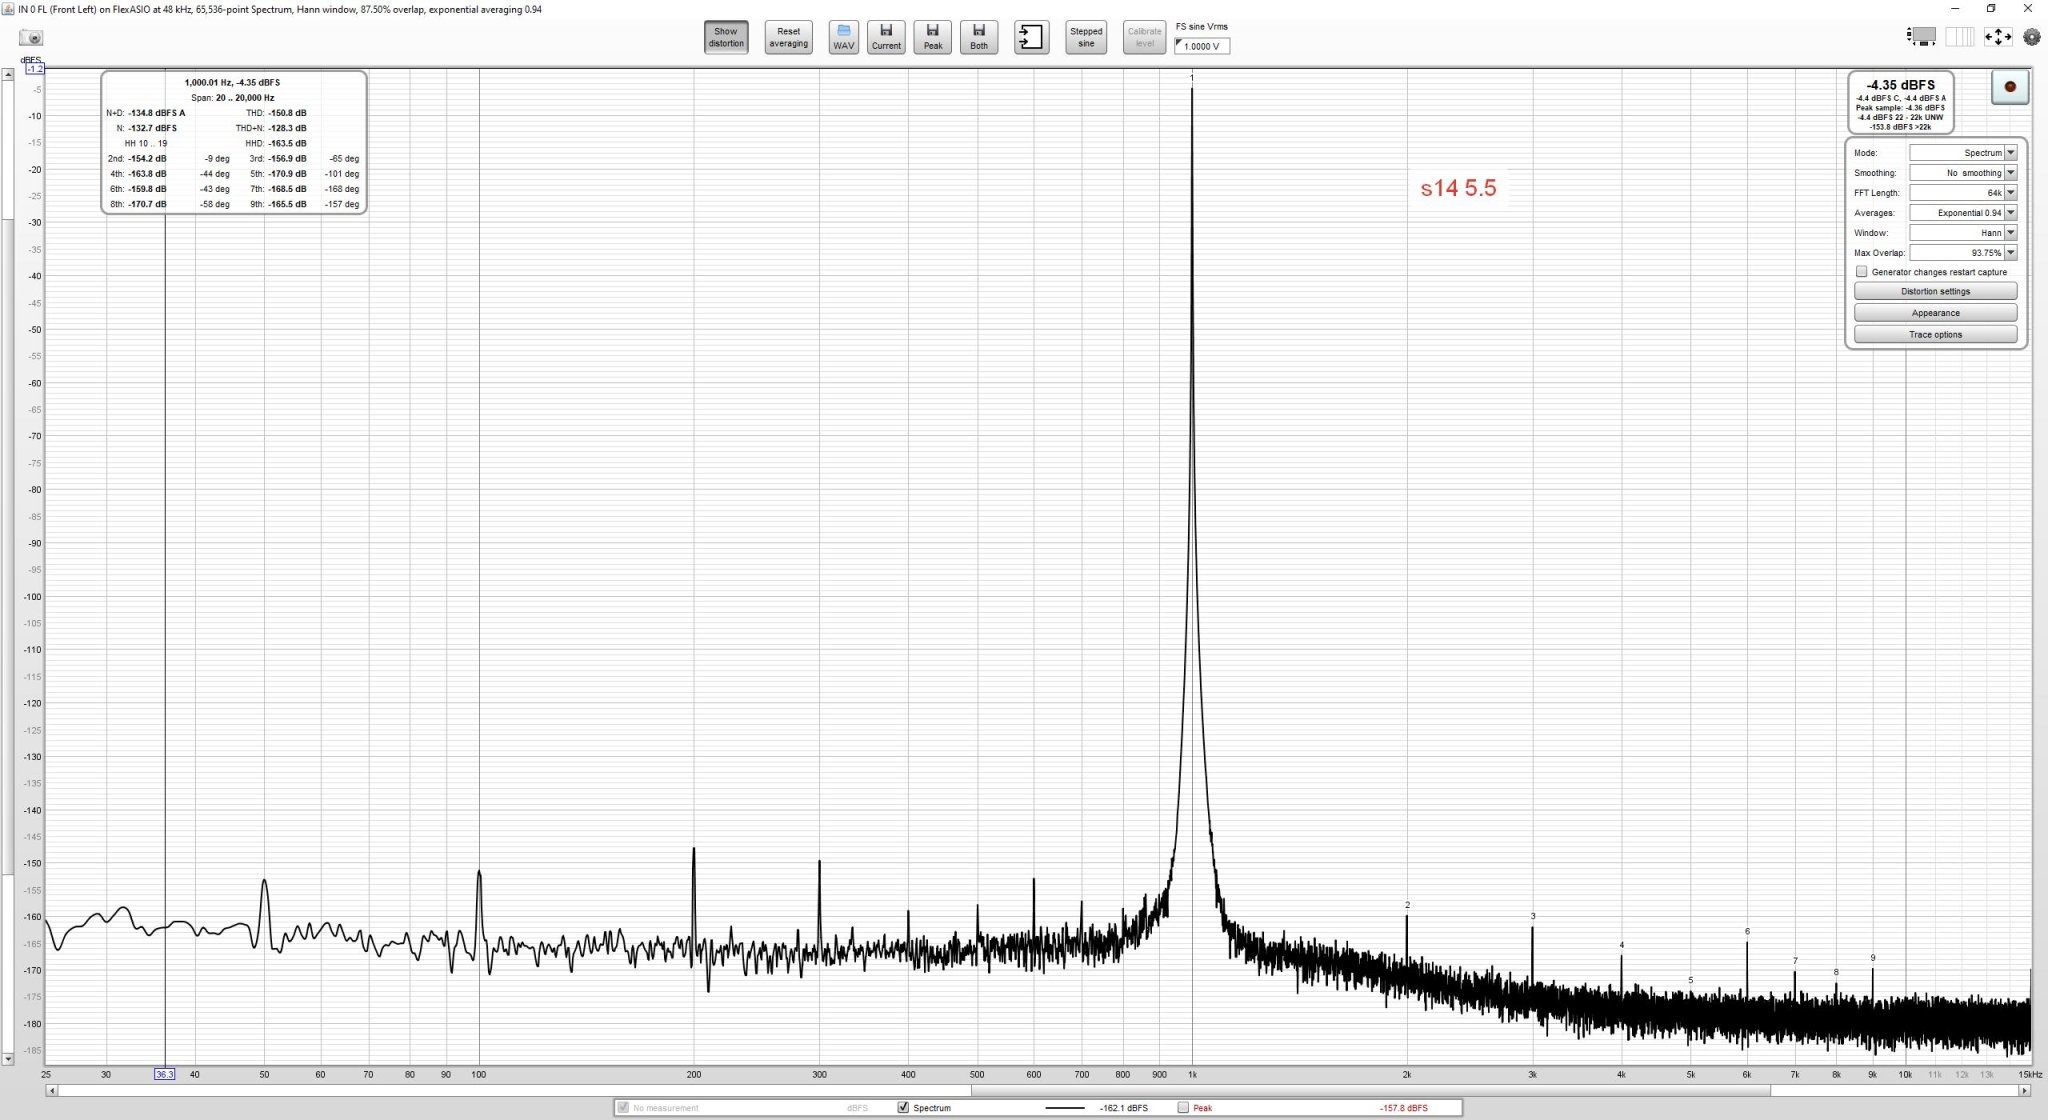Check the Peak trace checkbox
This screenshot has height=1120, width=2048.
point(1184,1108)
